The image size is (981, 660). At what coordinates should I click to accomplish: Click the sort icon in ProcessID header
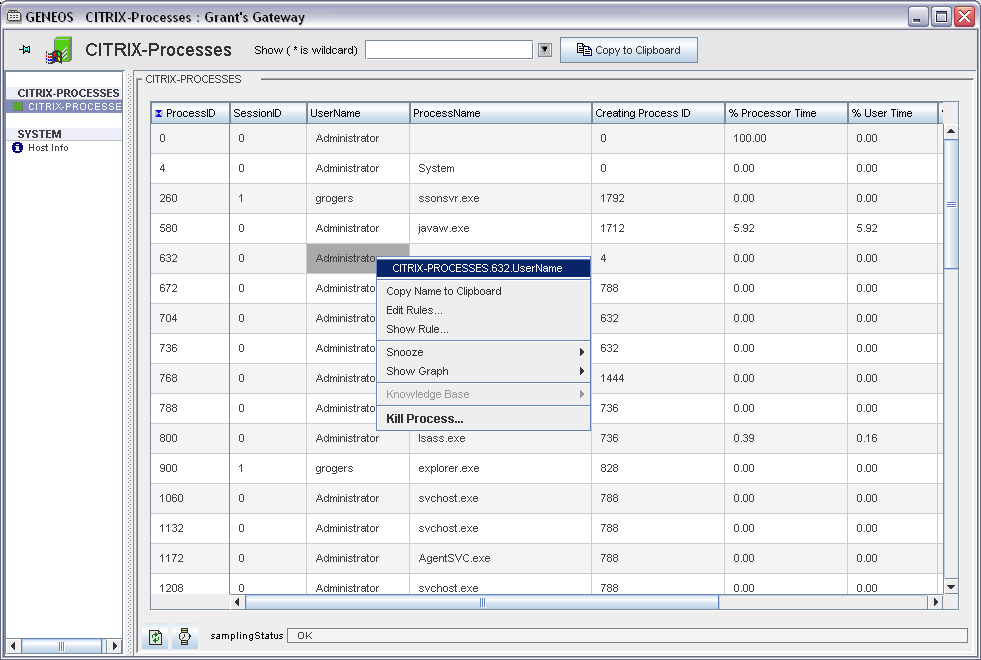[159, 114]
